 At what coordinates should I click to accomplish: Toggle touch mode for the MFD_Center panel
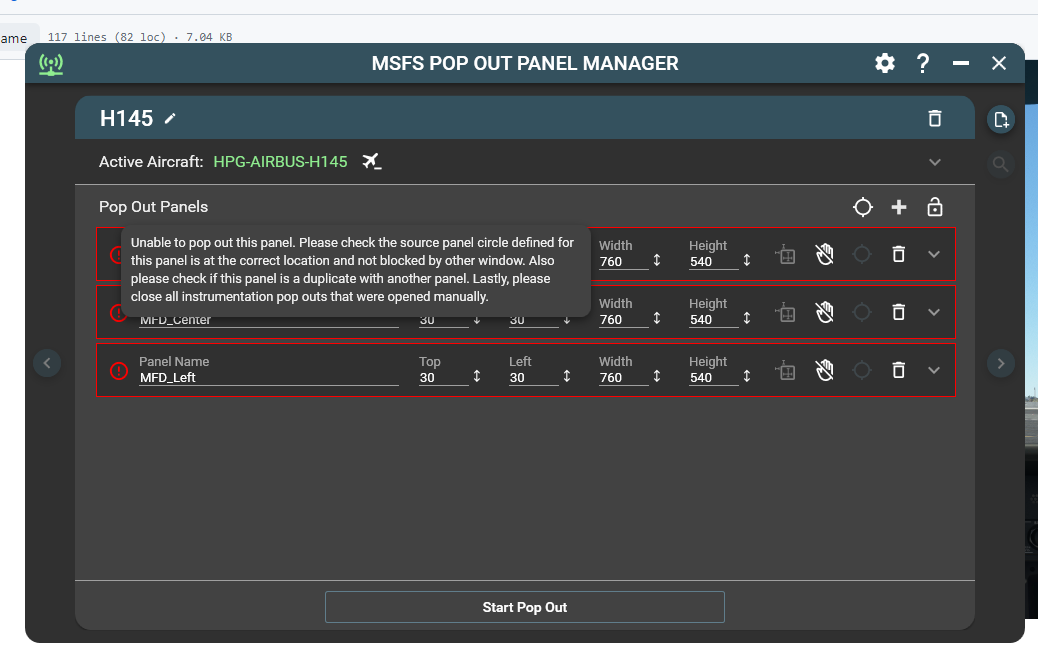(824, 311)
